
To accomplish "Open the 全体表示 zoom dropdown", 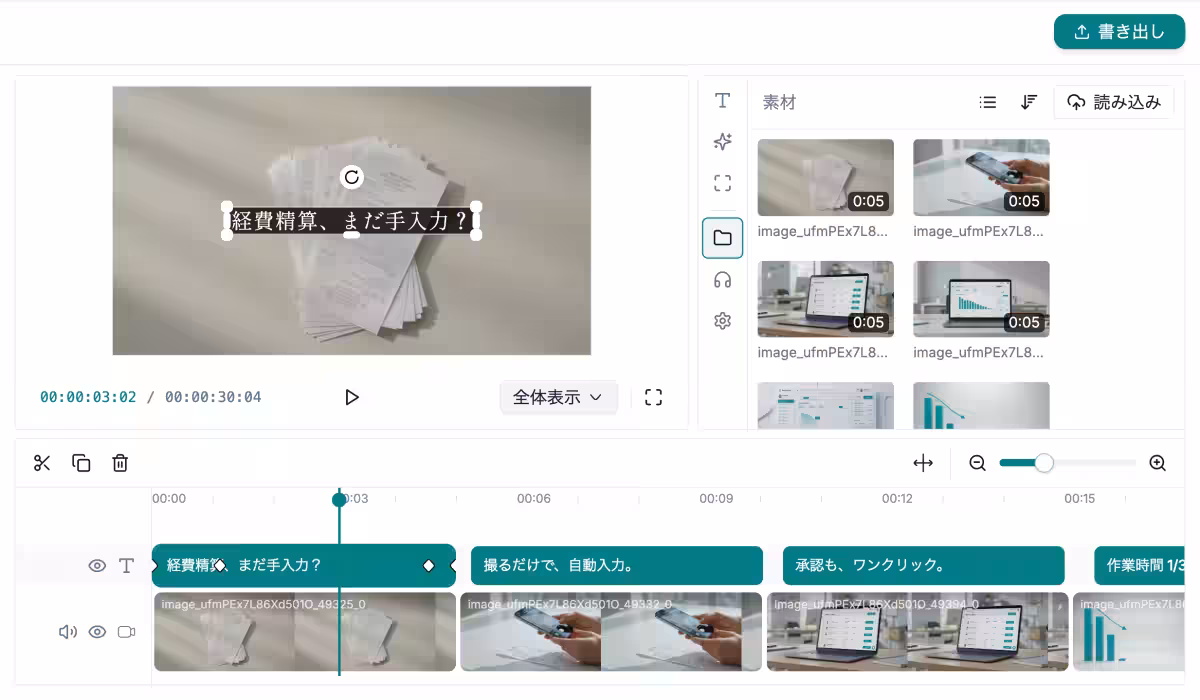I will 559,397.
